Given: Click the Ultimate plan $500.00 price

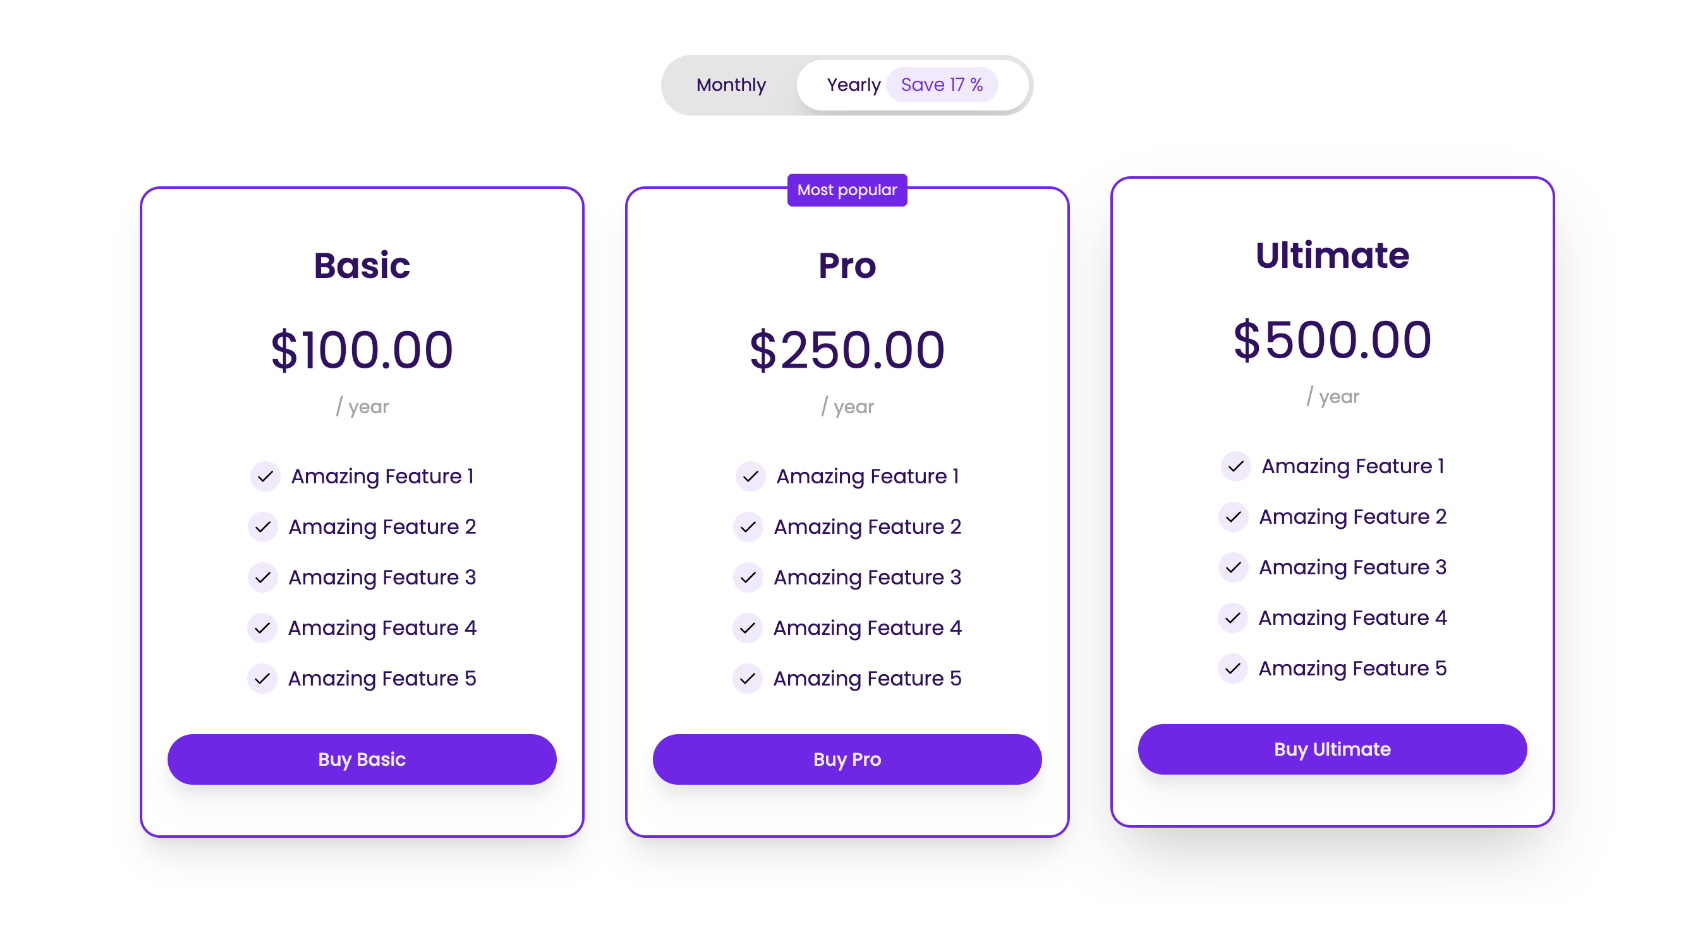Looking at the screenshot, I should pyautogui.click(x=1332, y=340).
